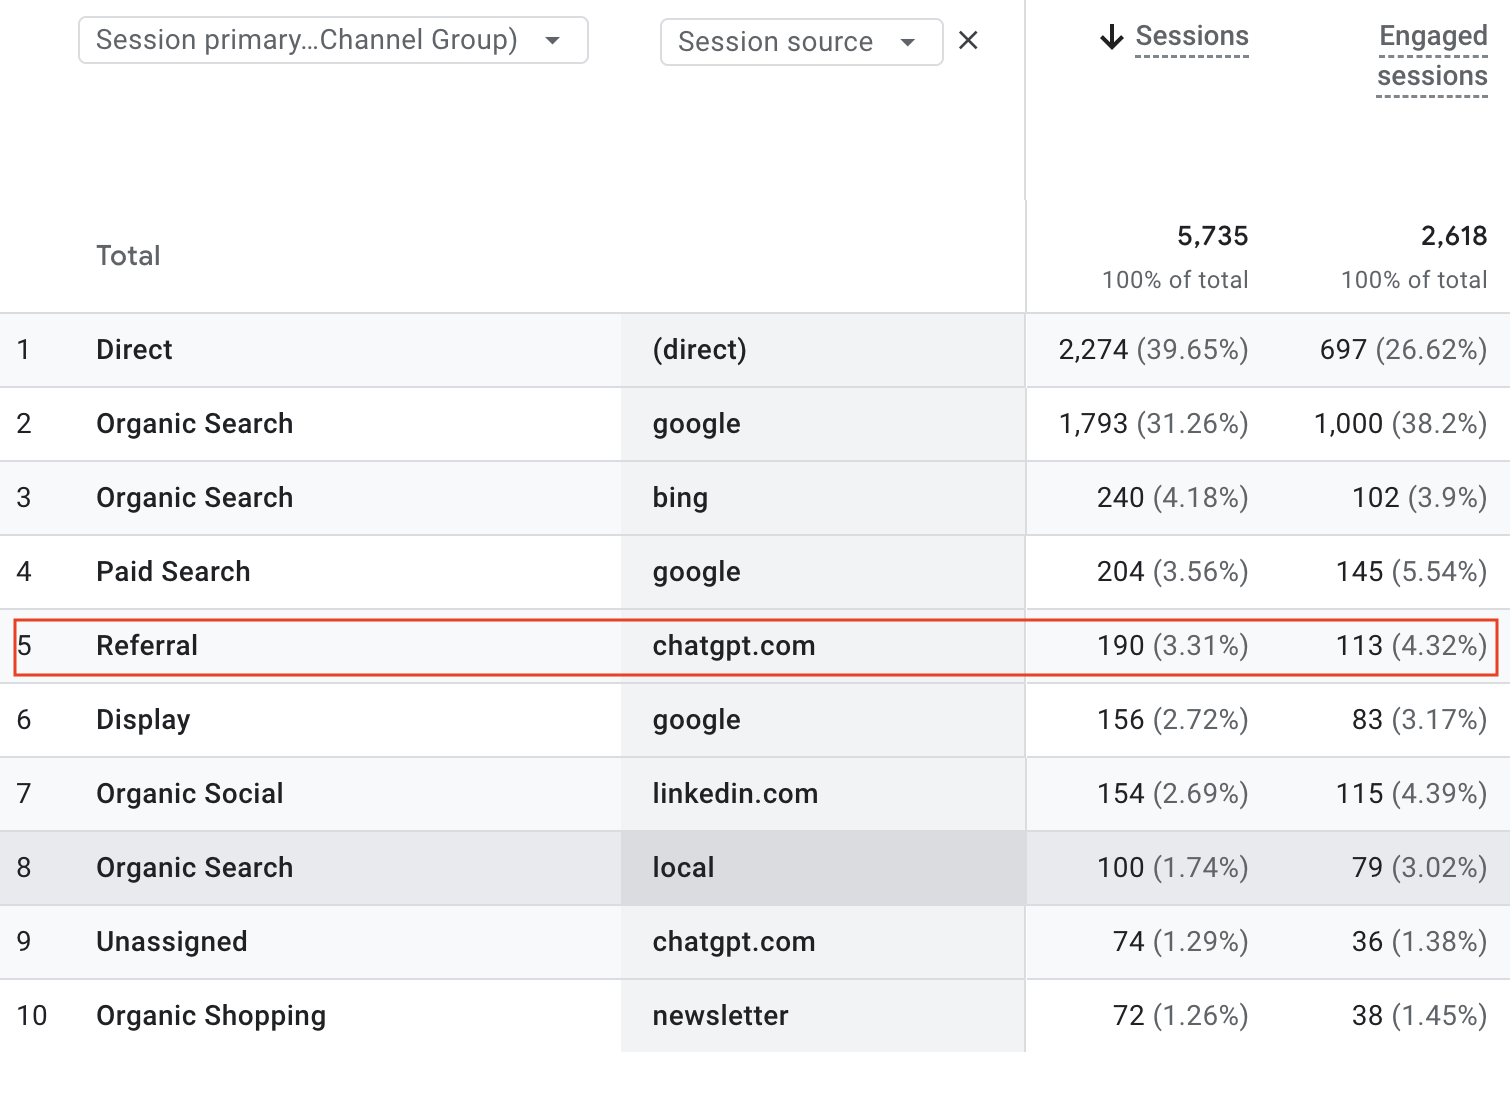
Task: Click the Organic Shopping channel cell
Action: point(211,1016)
